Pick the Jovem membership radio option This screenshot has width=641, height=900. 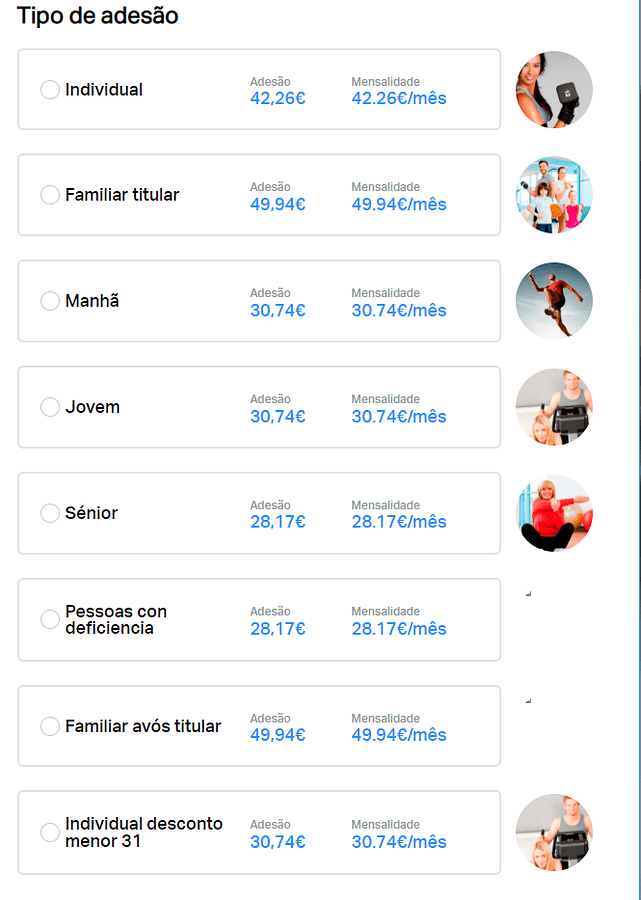click(50, 407)
